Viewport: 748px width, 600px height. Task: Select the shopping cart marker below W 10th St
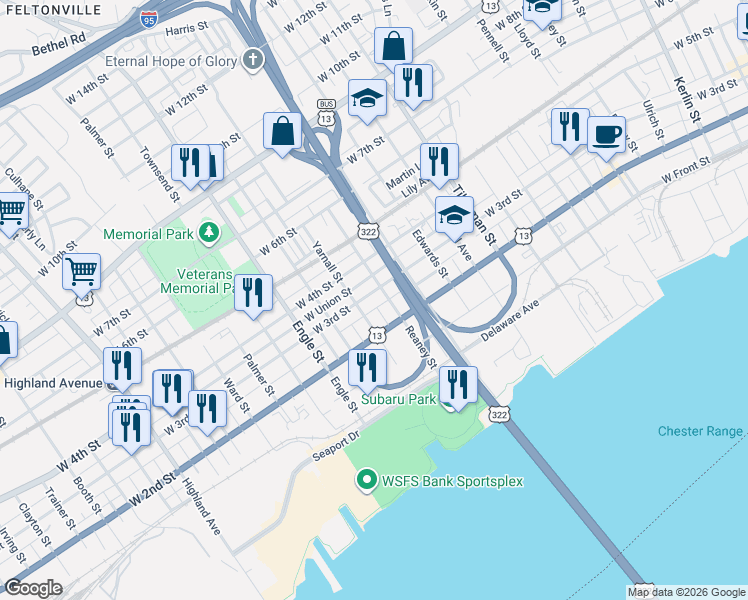82,273
